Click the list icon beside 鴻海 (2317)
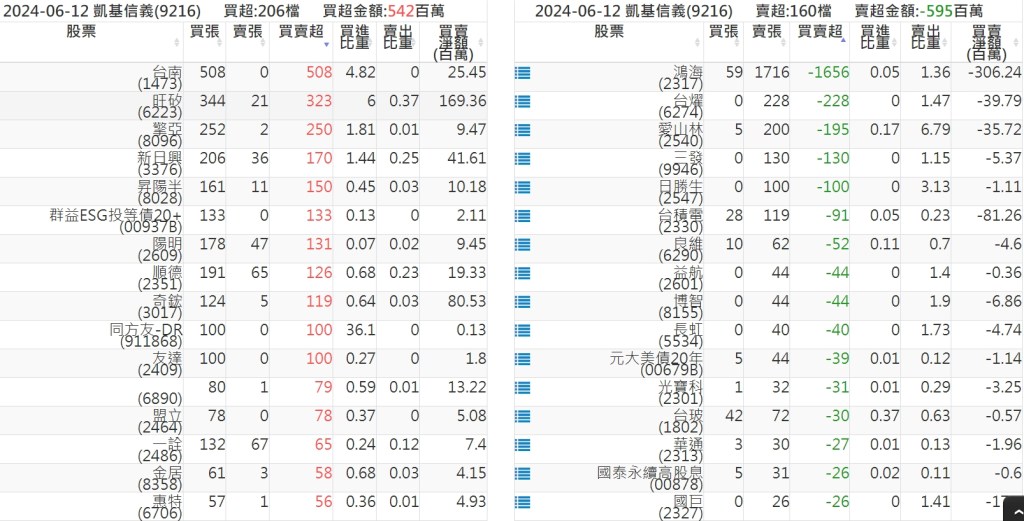This screenshot has width=1024, height=521. (521, 73)
